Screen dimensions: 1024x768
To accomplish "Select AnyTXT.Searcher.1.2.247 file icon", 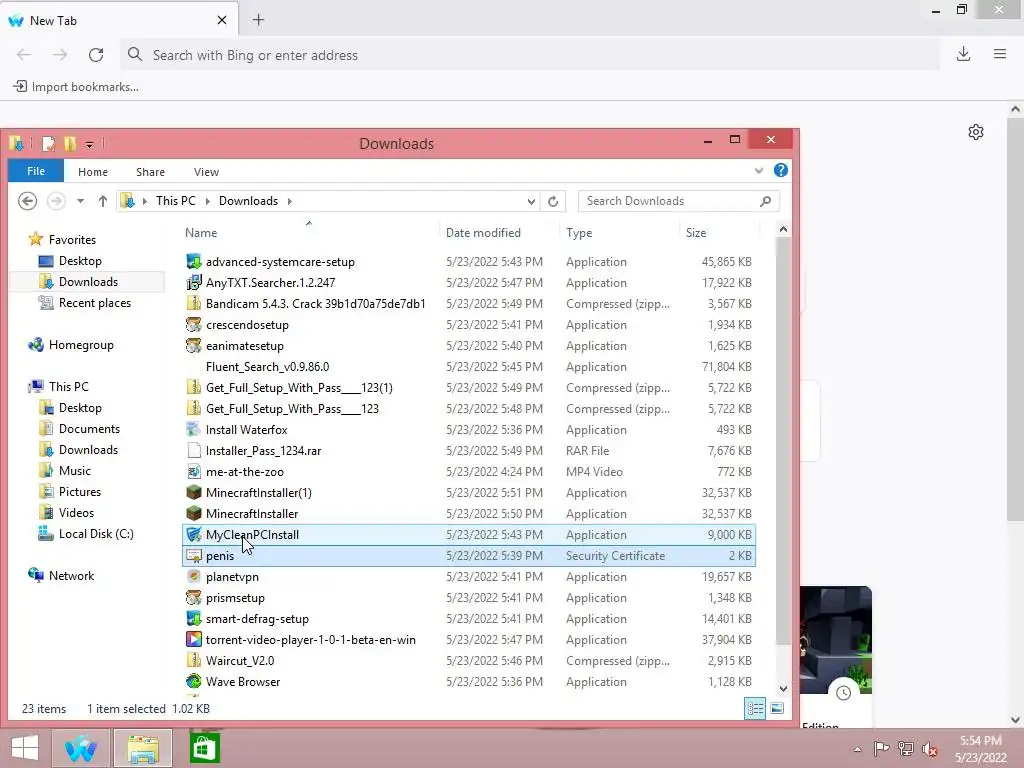I will pos(193,282).
